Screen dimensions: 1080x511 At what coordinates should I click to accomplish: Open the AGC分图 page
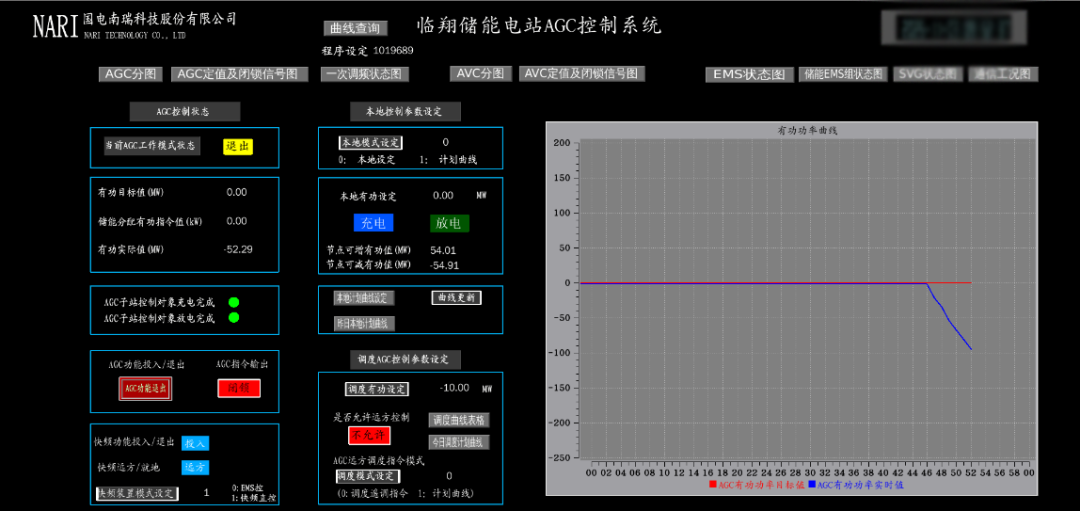coord(130,74)
